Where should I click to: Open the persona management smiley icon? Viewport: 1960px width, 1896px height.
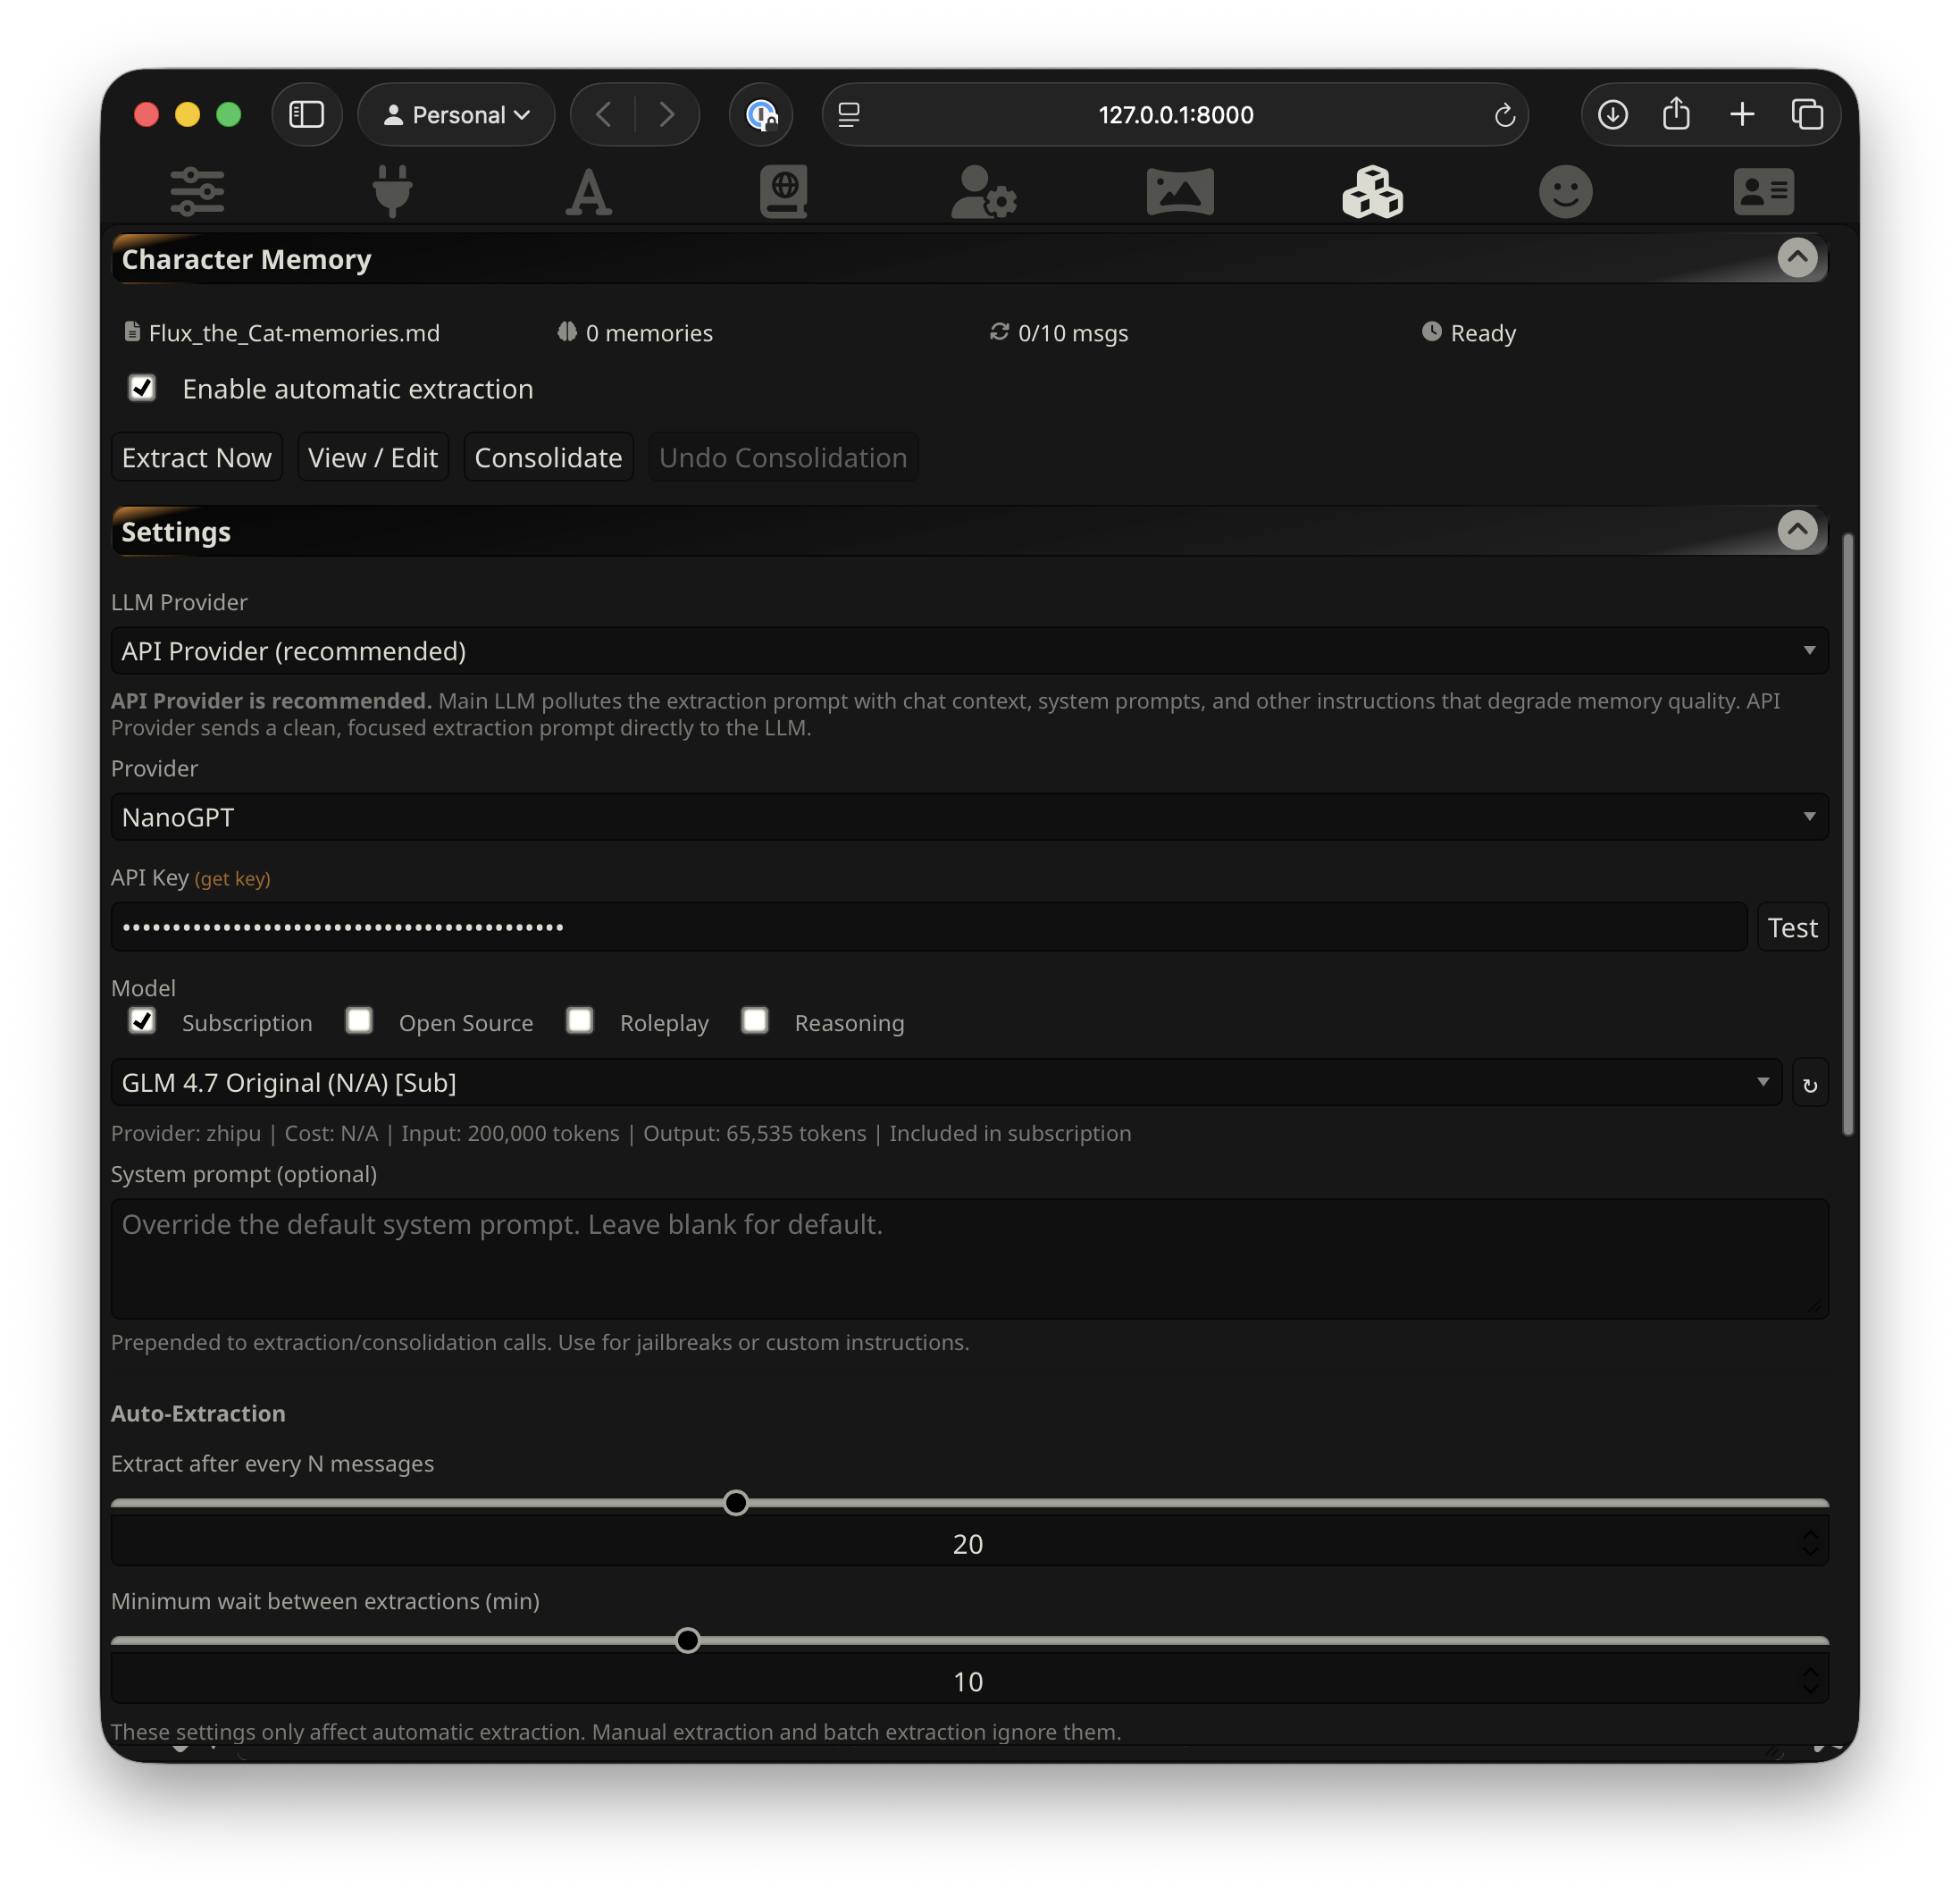[1565, 191]
